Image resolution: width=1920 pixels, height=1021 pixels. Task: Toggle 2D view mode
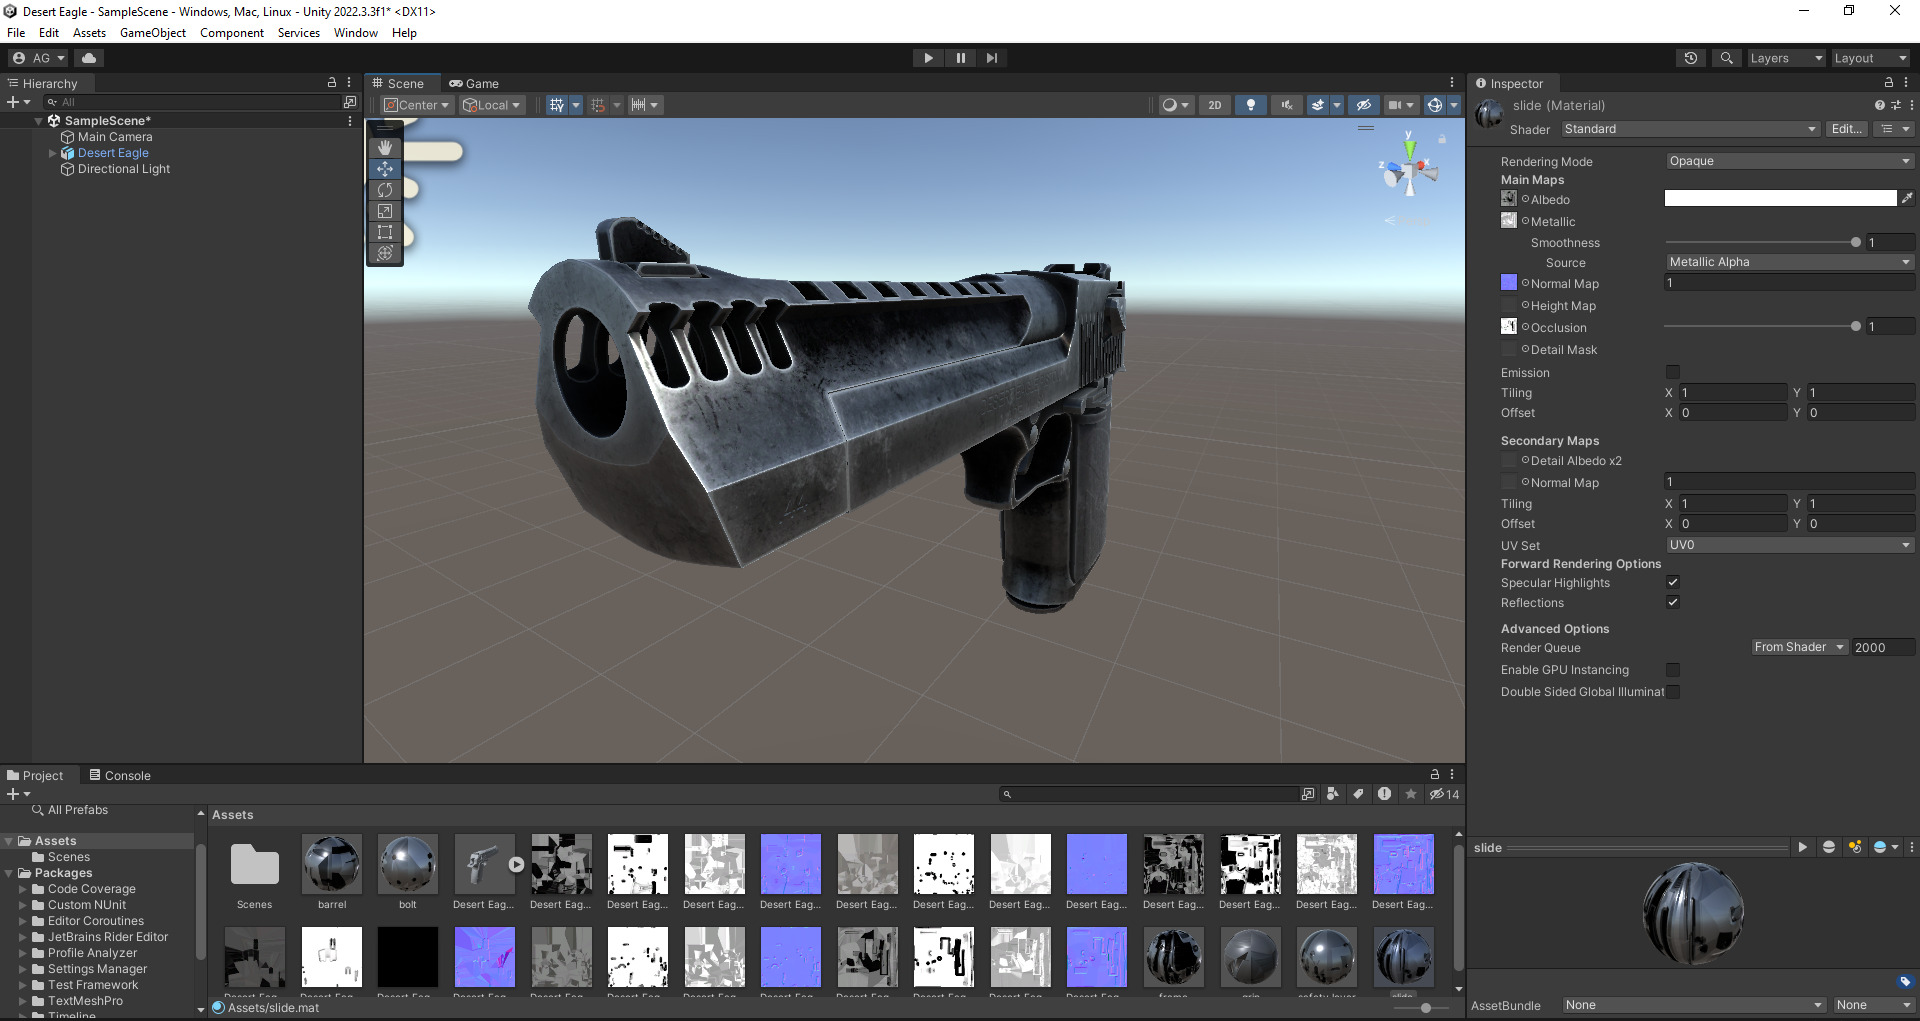[1214, 105]
